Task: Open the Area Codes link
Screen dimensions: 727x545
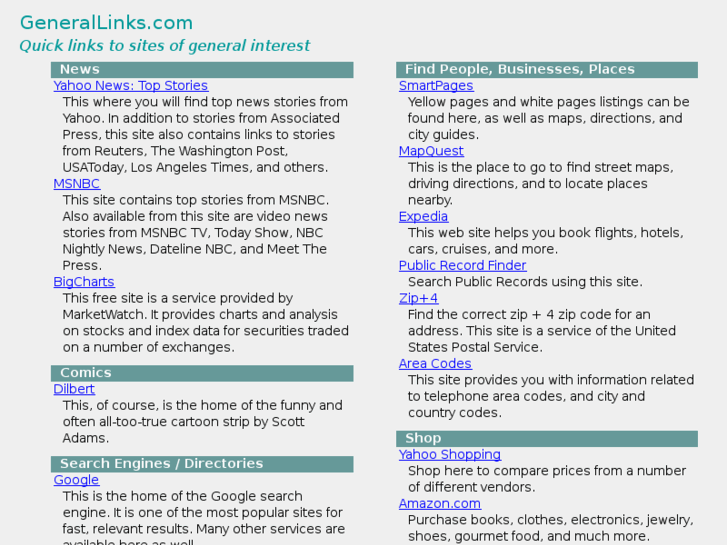Action: pos(435,364)
